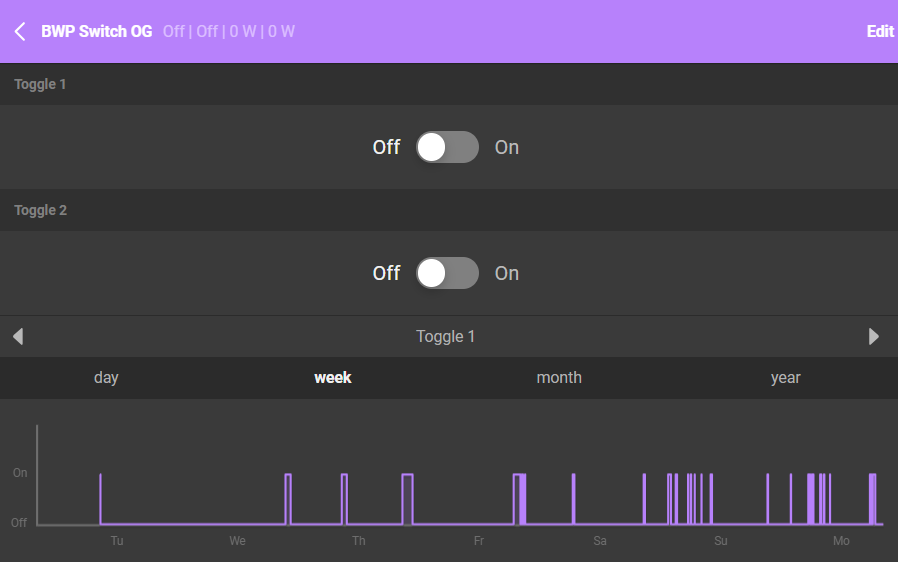
Task: Show next chart with right triangle arrow
Action: click(874, 337)
